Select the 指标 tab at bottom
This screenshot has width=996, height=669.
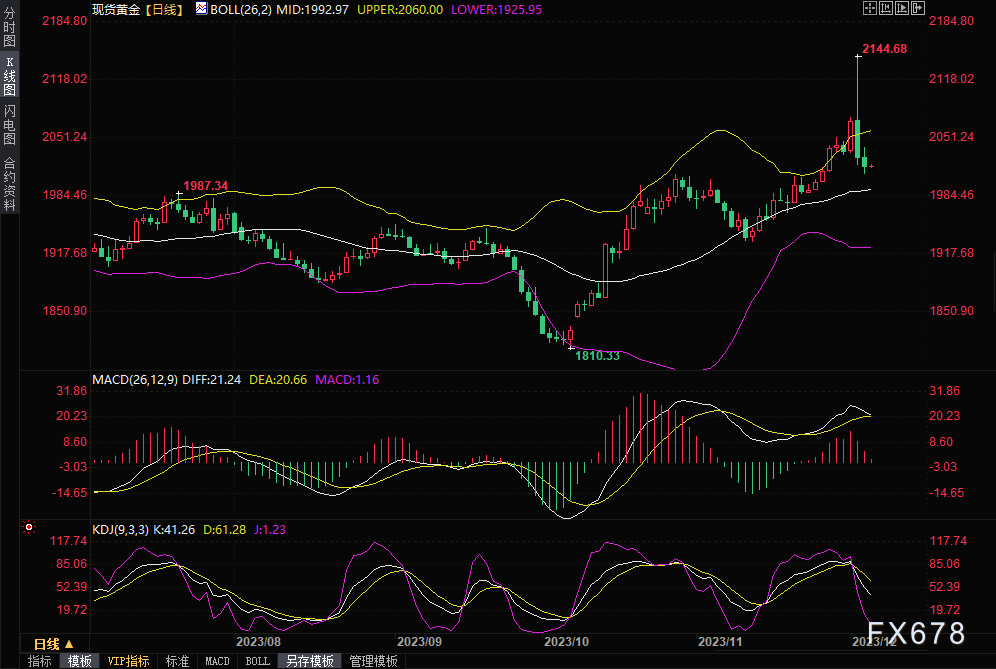pyautogui.click(x=40, y=661)
